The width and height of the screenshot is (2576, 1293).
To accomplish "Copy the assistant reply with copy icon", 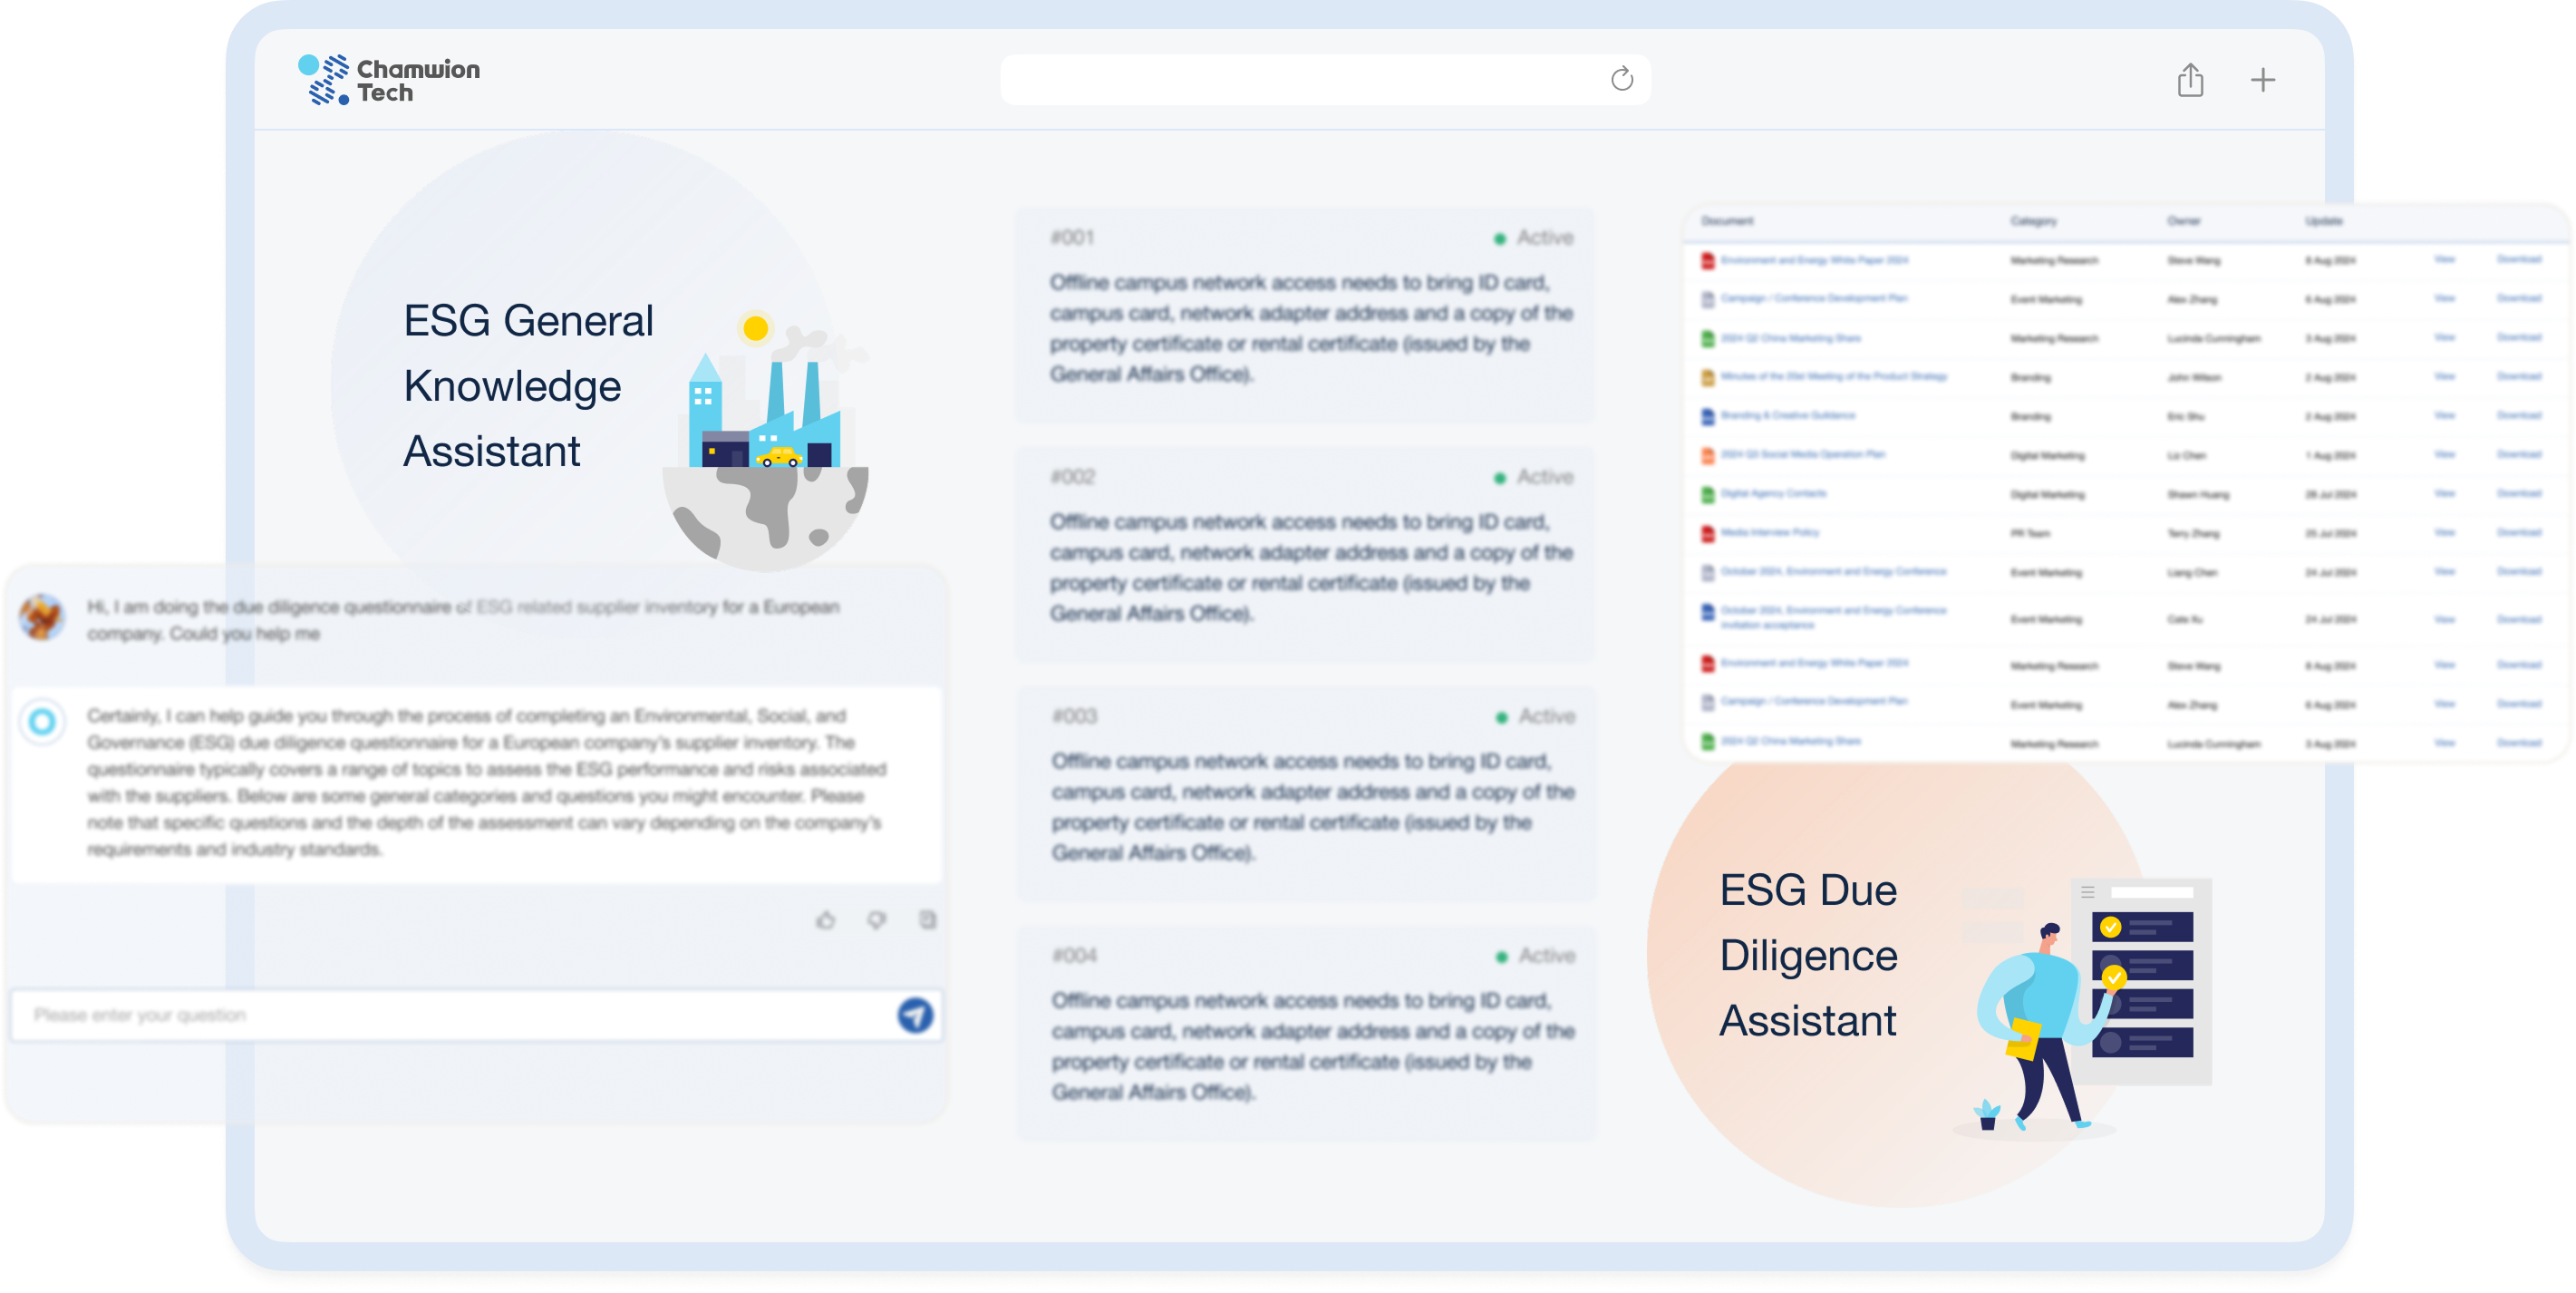I will [927, 920].
